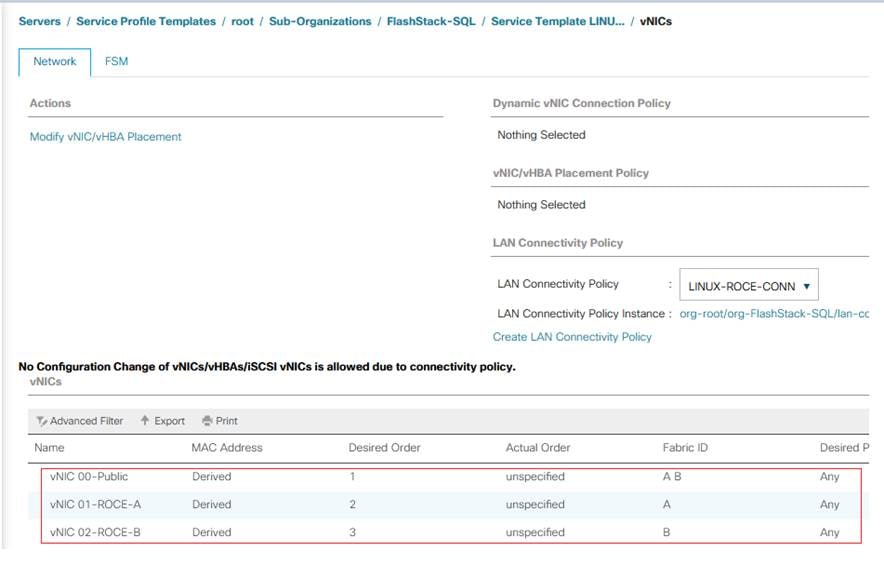The width and height of the screenshot is (884, 565).
Task: Go to Service Profile Templates breadcrumb
Action: [x=146, y=21]
